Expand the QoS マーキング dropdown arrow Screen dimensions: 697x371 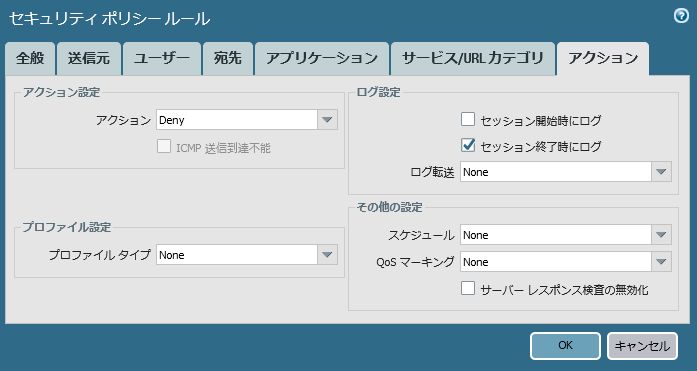(x=661, y=262)
